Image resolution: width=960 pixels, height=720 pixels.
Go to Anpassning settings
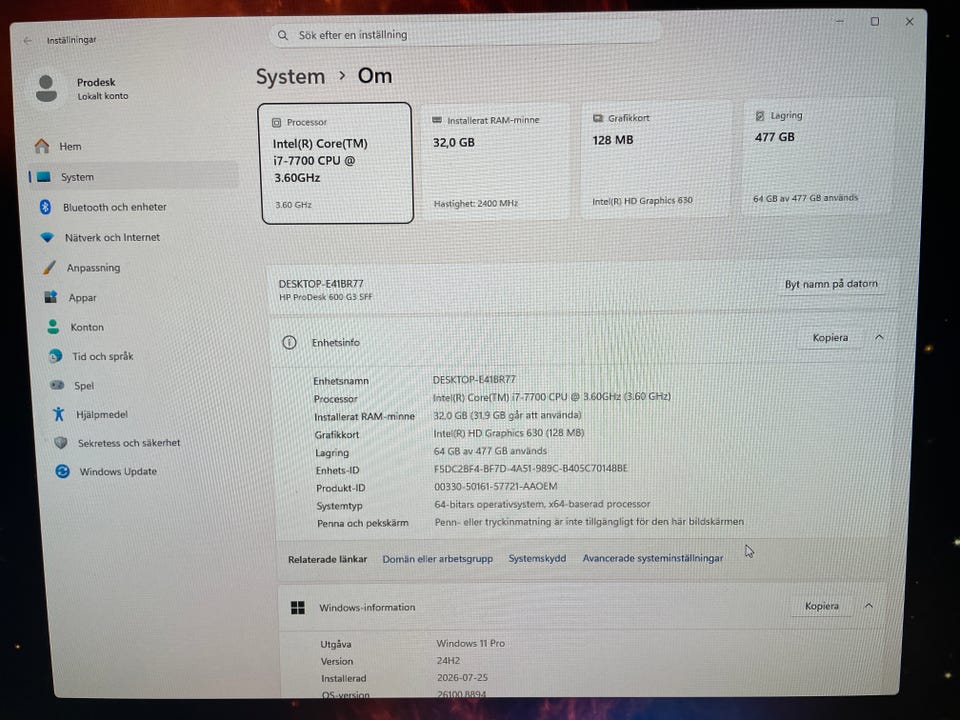coord(139,268)
